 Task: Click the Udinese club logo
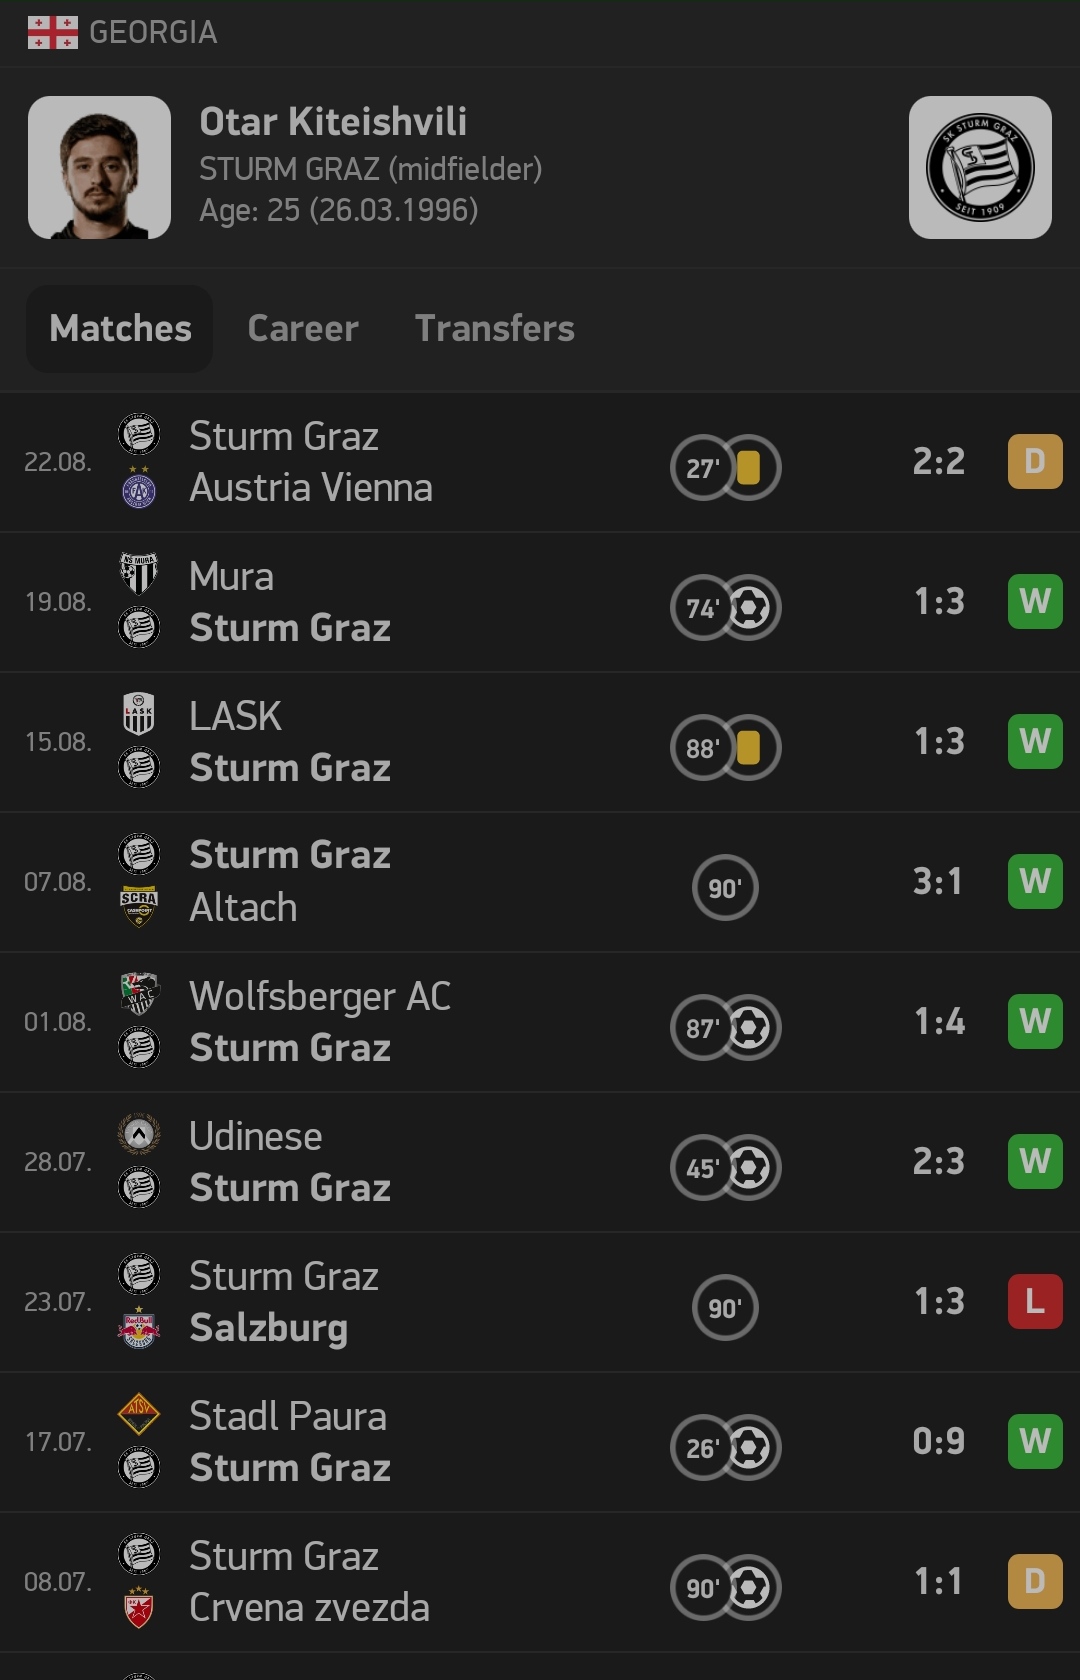pyautogui.click(x=139, y=1134)
